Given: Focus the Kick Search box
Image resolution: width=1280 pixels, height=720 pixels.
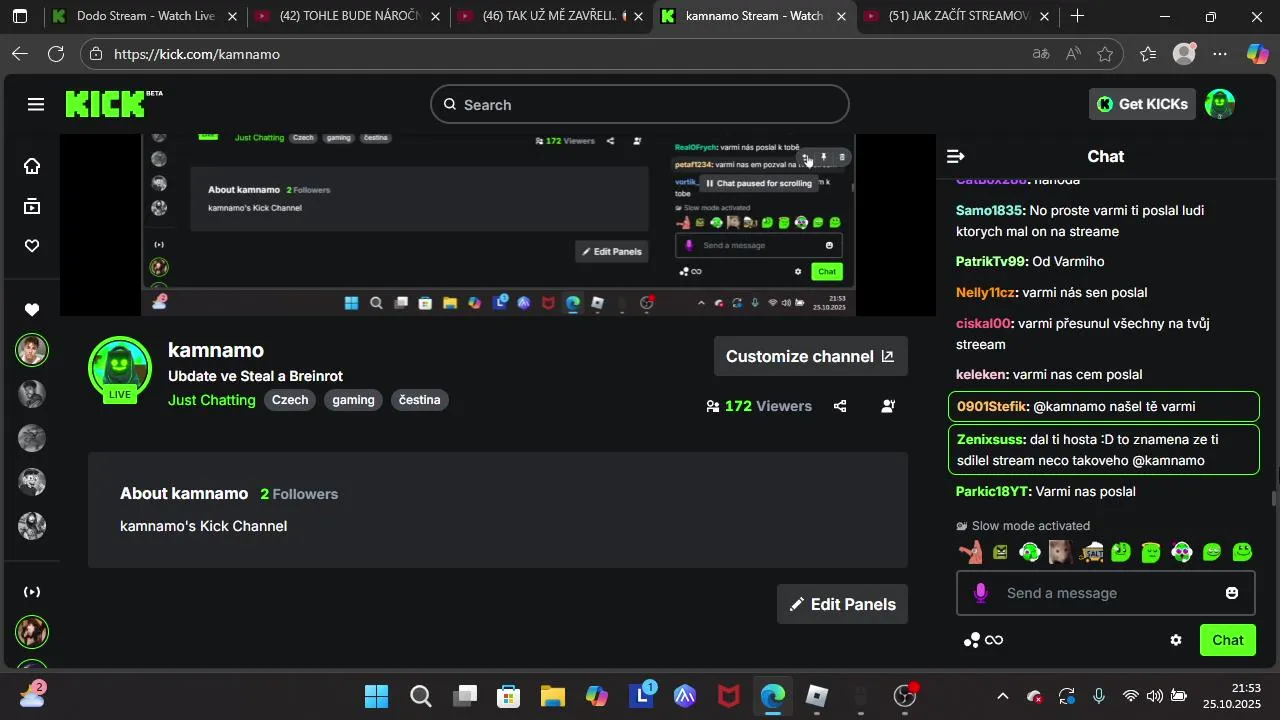Looking at the screenshot, I should (x=640, y=104).
